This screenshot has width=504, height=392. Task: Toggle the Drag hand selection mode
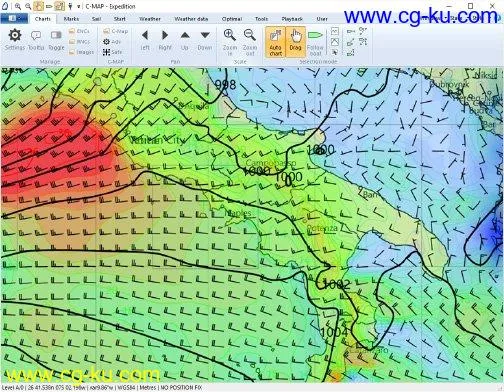[295, 42]
